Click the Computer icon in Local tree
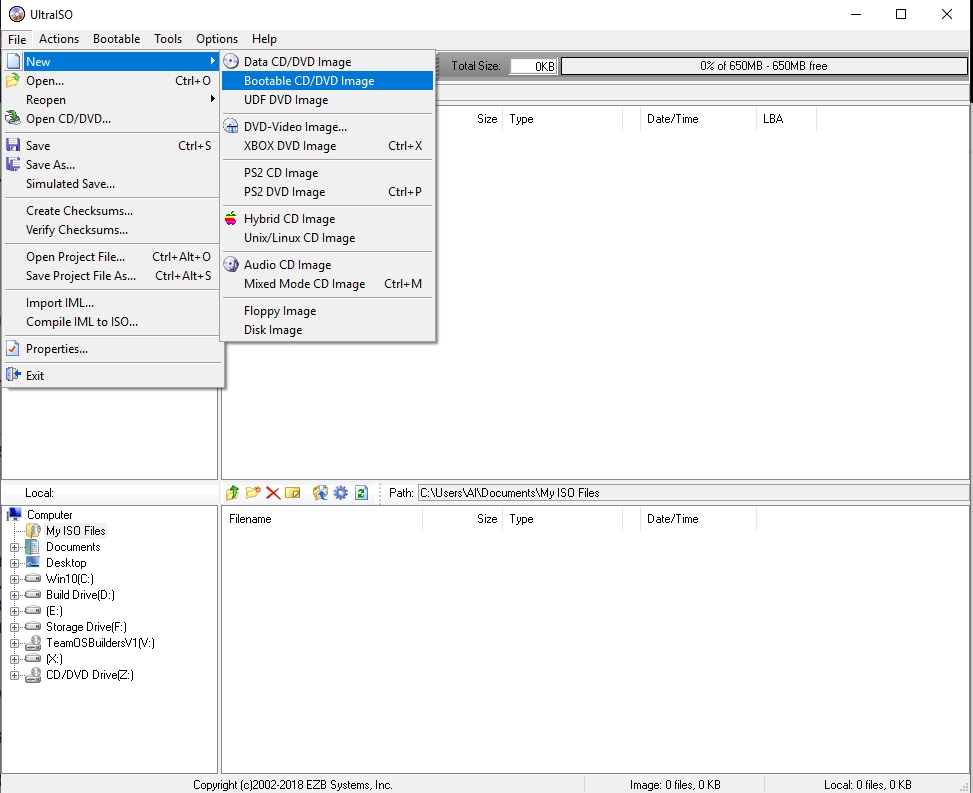973x793 pixels. [x=14, y=514]
